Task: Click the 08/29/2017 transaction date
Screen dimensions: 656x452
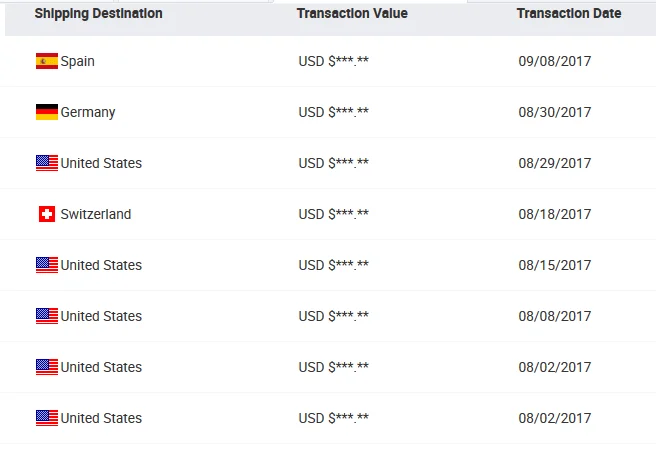Action: [555, 163]
